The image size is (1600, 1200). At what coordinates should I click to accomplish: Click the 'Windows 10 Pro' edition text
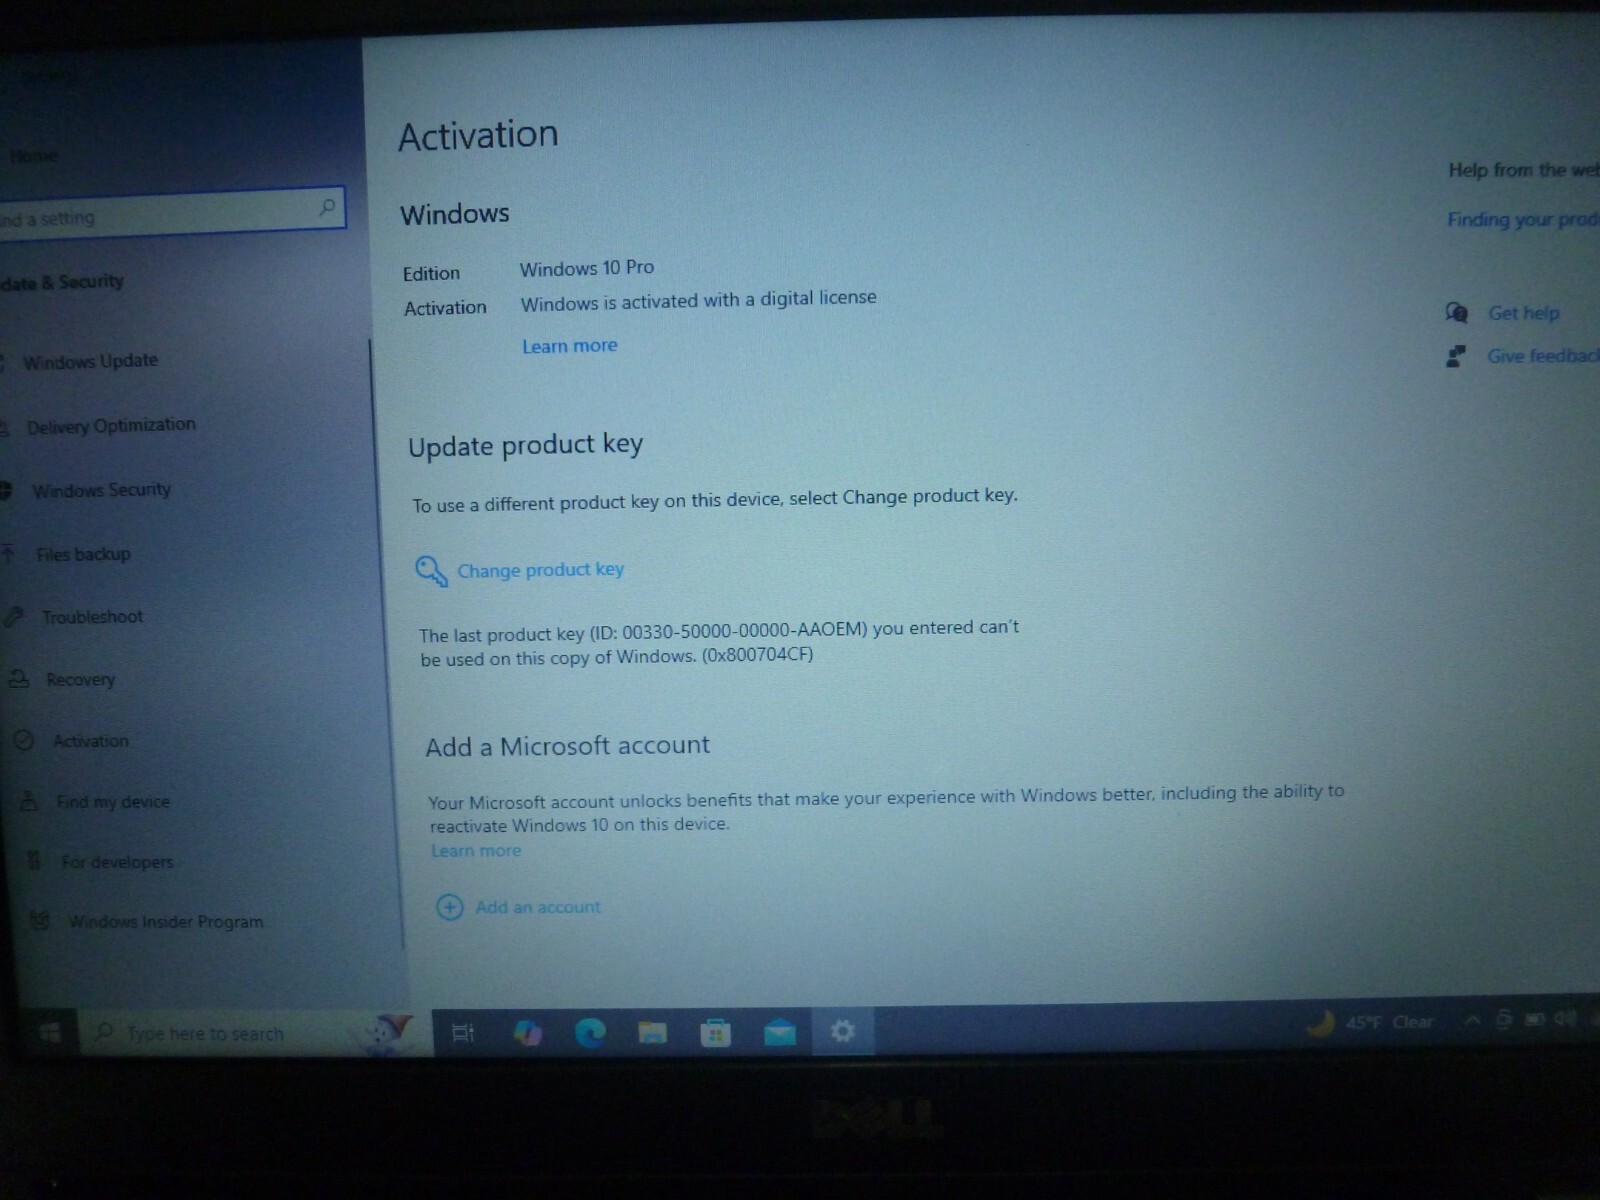point(587,268)
